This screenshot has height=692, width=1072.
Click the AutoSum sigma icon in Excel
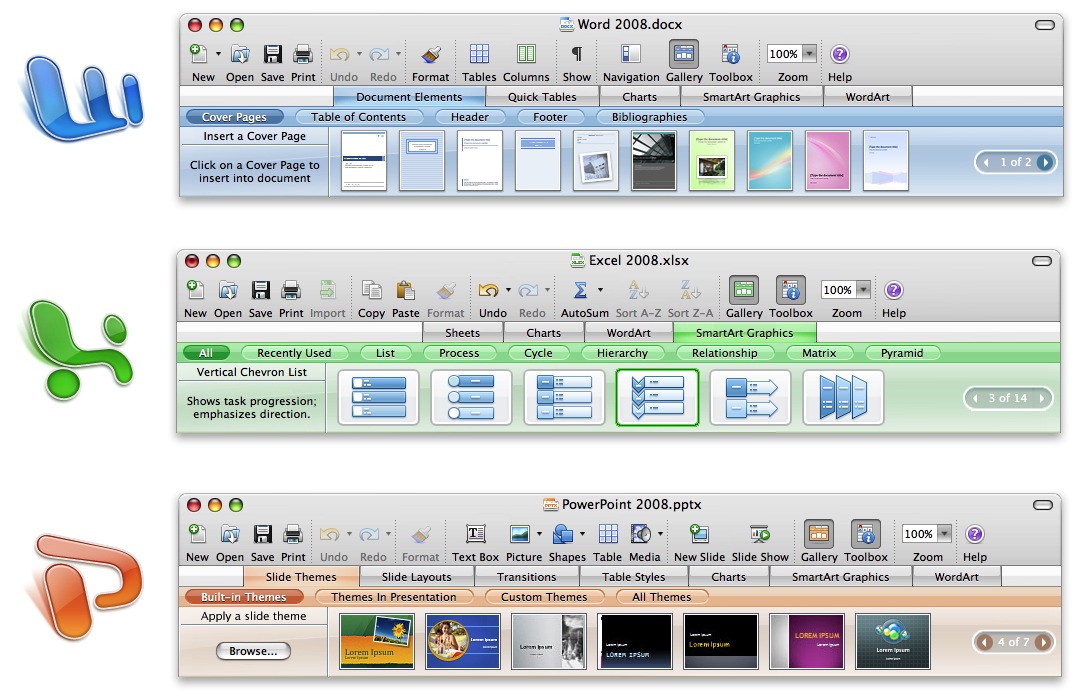point(580,290)
